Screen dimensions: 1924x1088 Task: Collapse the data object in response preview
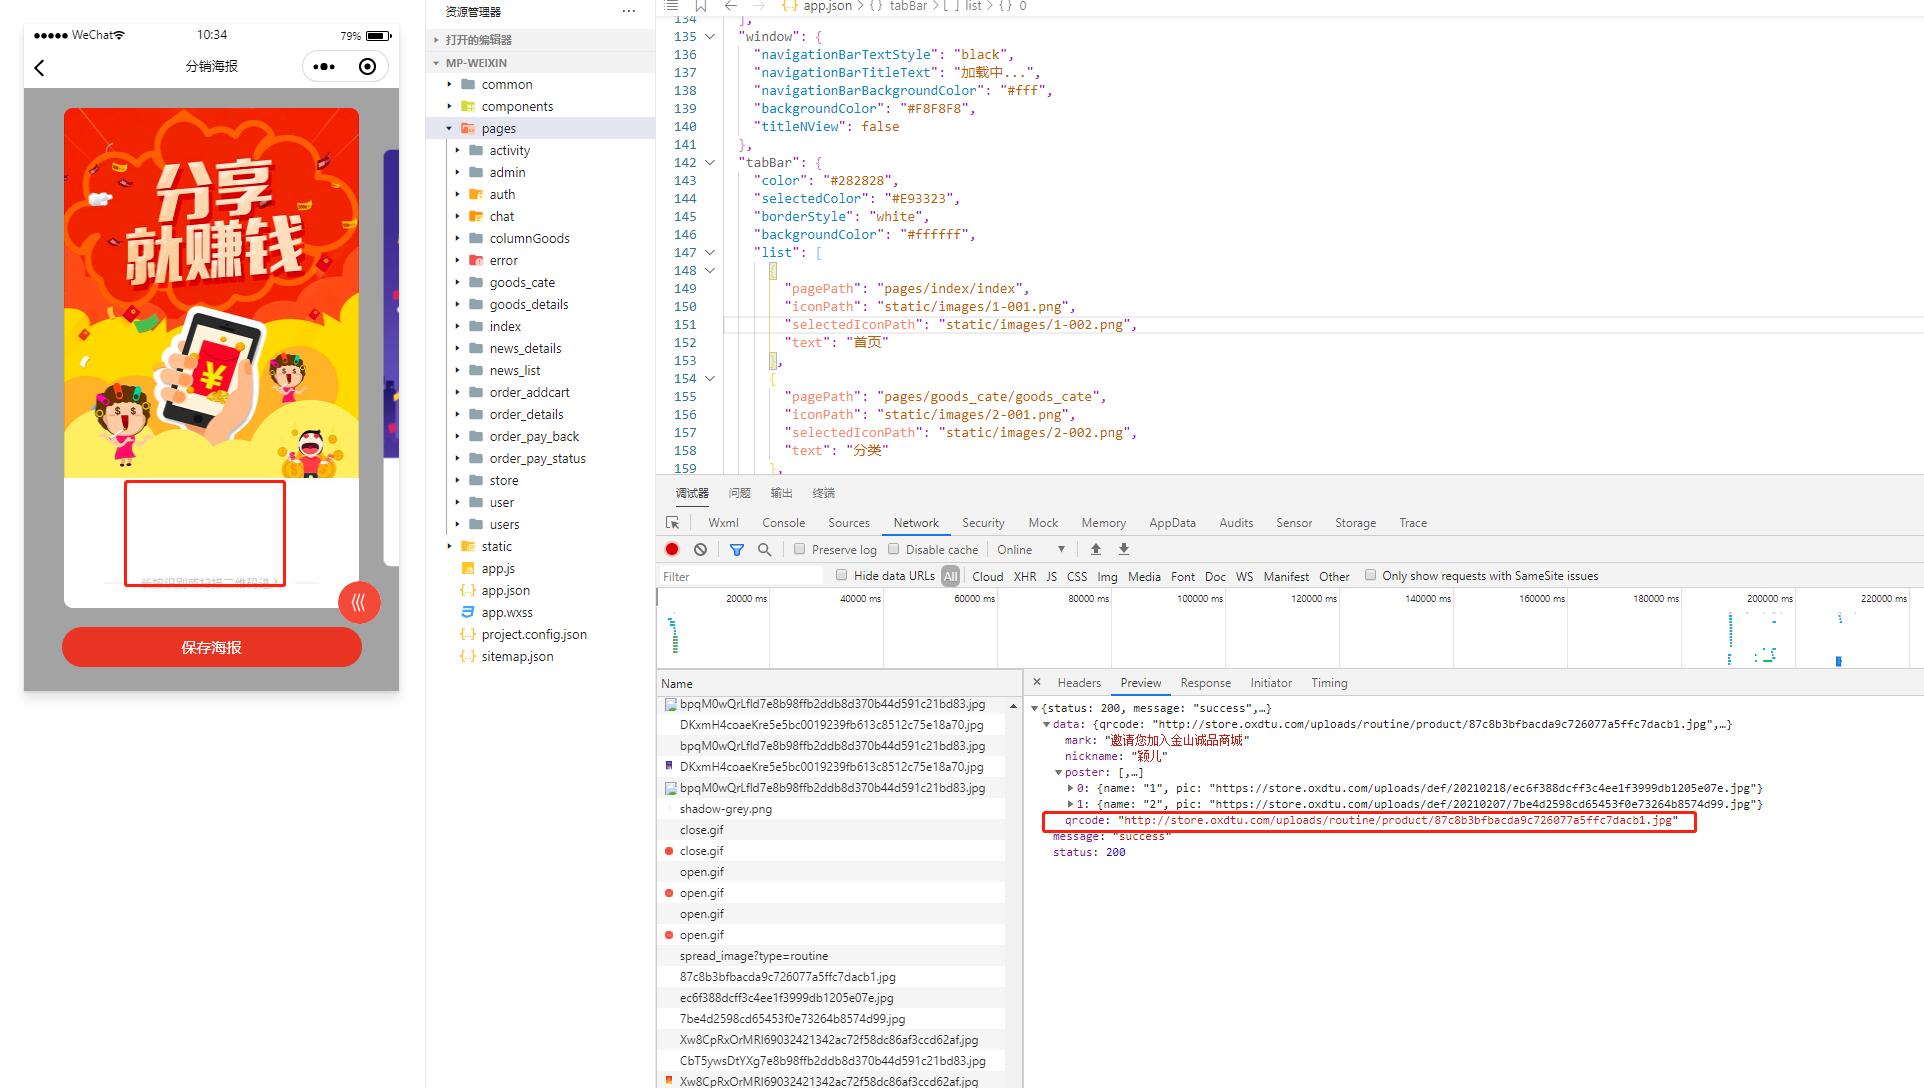point(1046,724)
